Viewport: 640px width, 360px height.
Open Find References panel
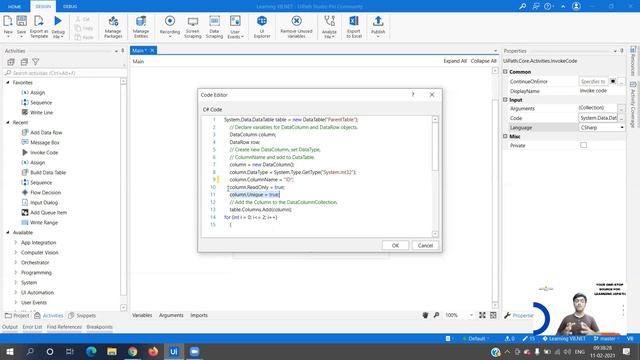64,327
